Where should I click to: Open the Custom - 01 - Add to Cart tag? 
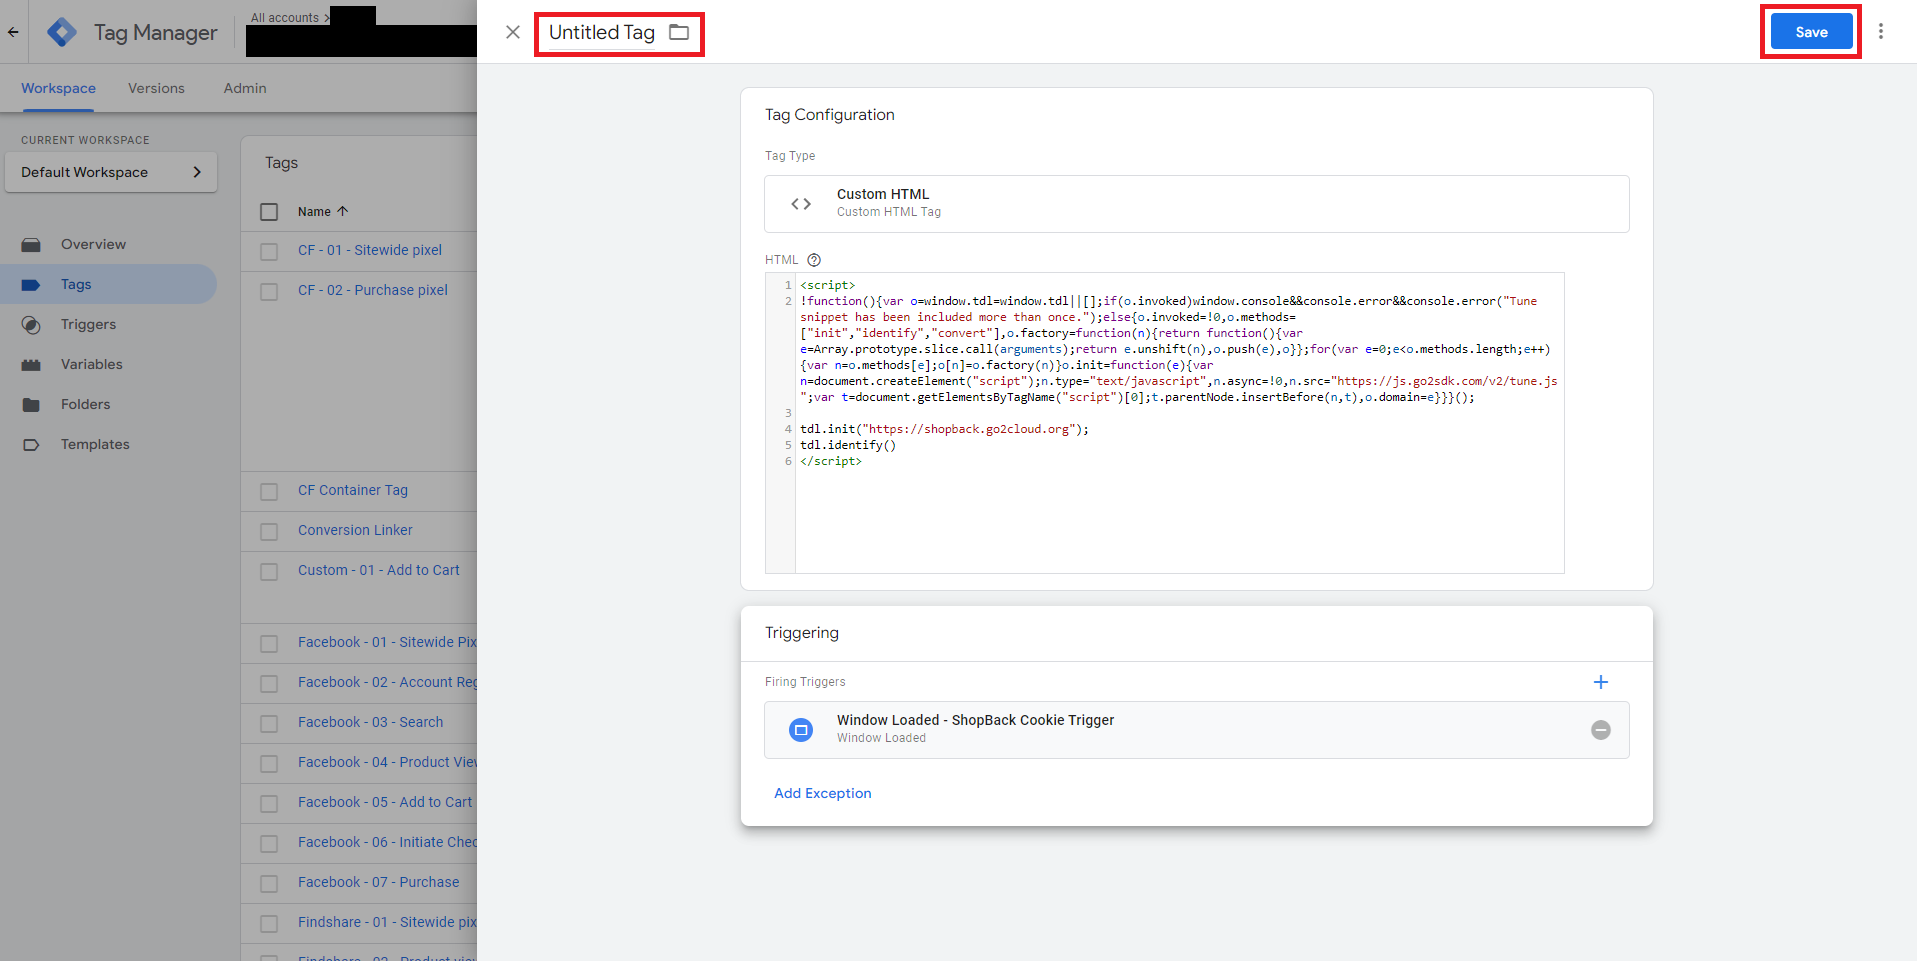click(x=378, y=570)
